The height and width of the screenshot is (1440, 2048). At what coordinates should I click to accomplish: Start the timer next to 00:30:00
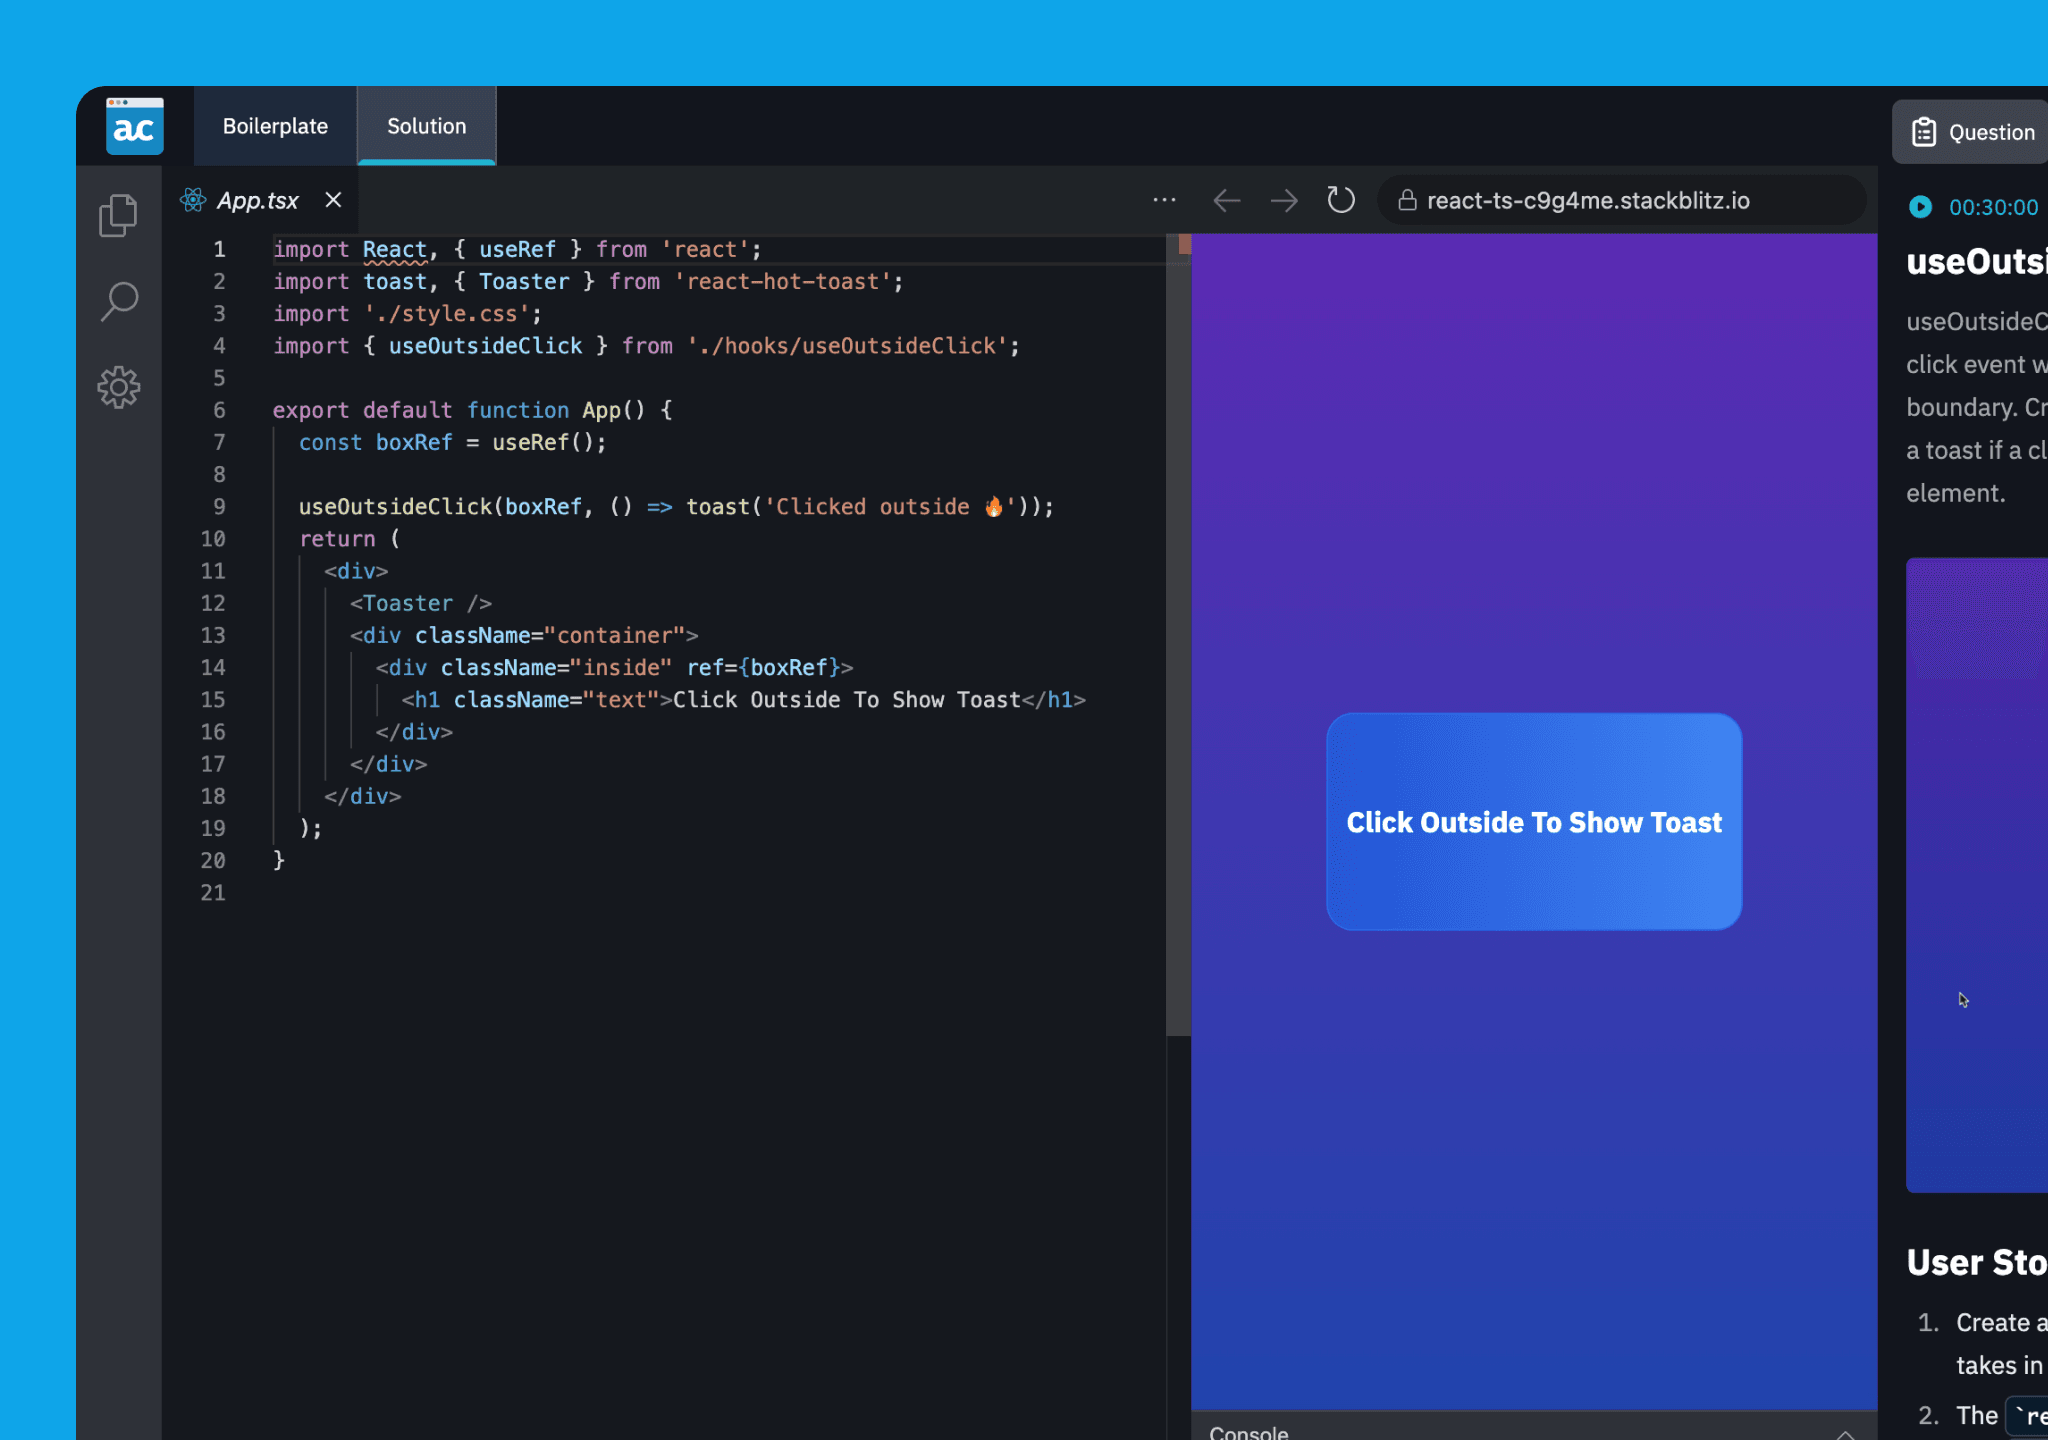1921,207
